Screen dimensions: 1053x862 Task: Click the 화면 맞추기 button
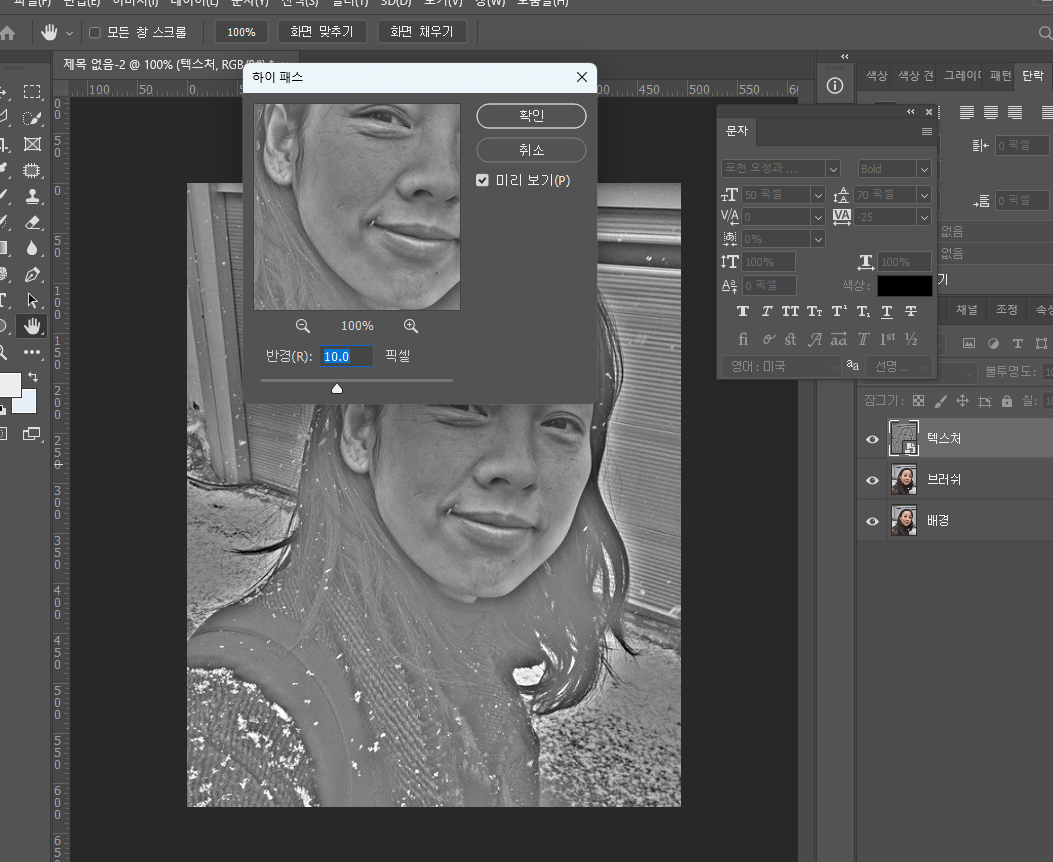tap(322, 32)
